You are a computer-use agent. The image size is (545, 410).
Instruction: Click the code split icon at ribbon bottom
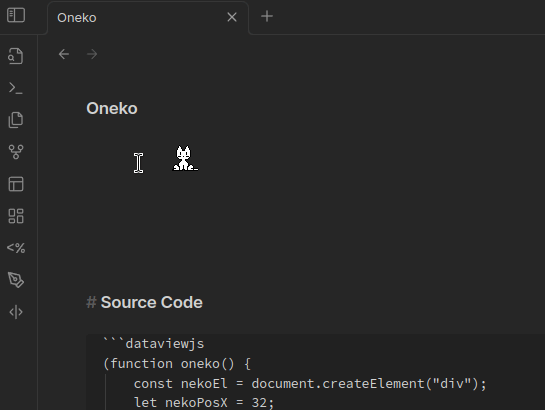coord(16,312)
